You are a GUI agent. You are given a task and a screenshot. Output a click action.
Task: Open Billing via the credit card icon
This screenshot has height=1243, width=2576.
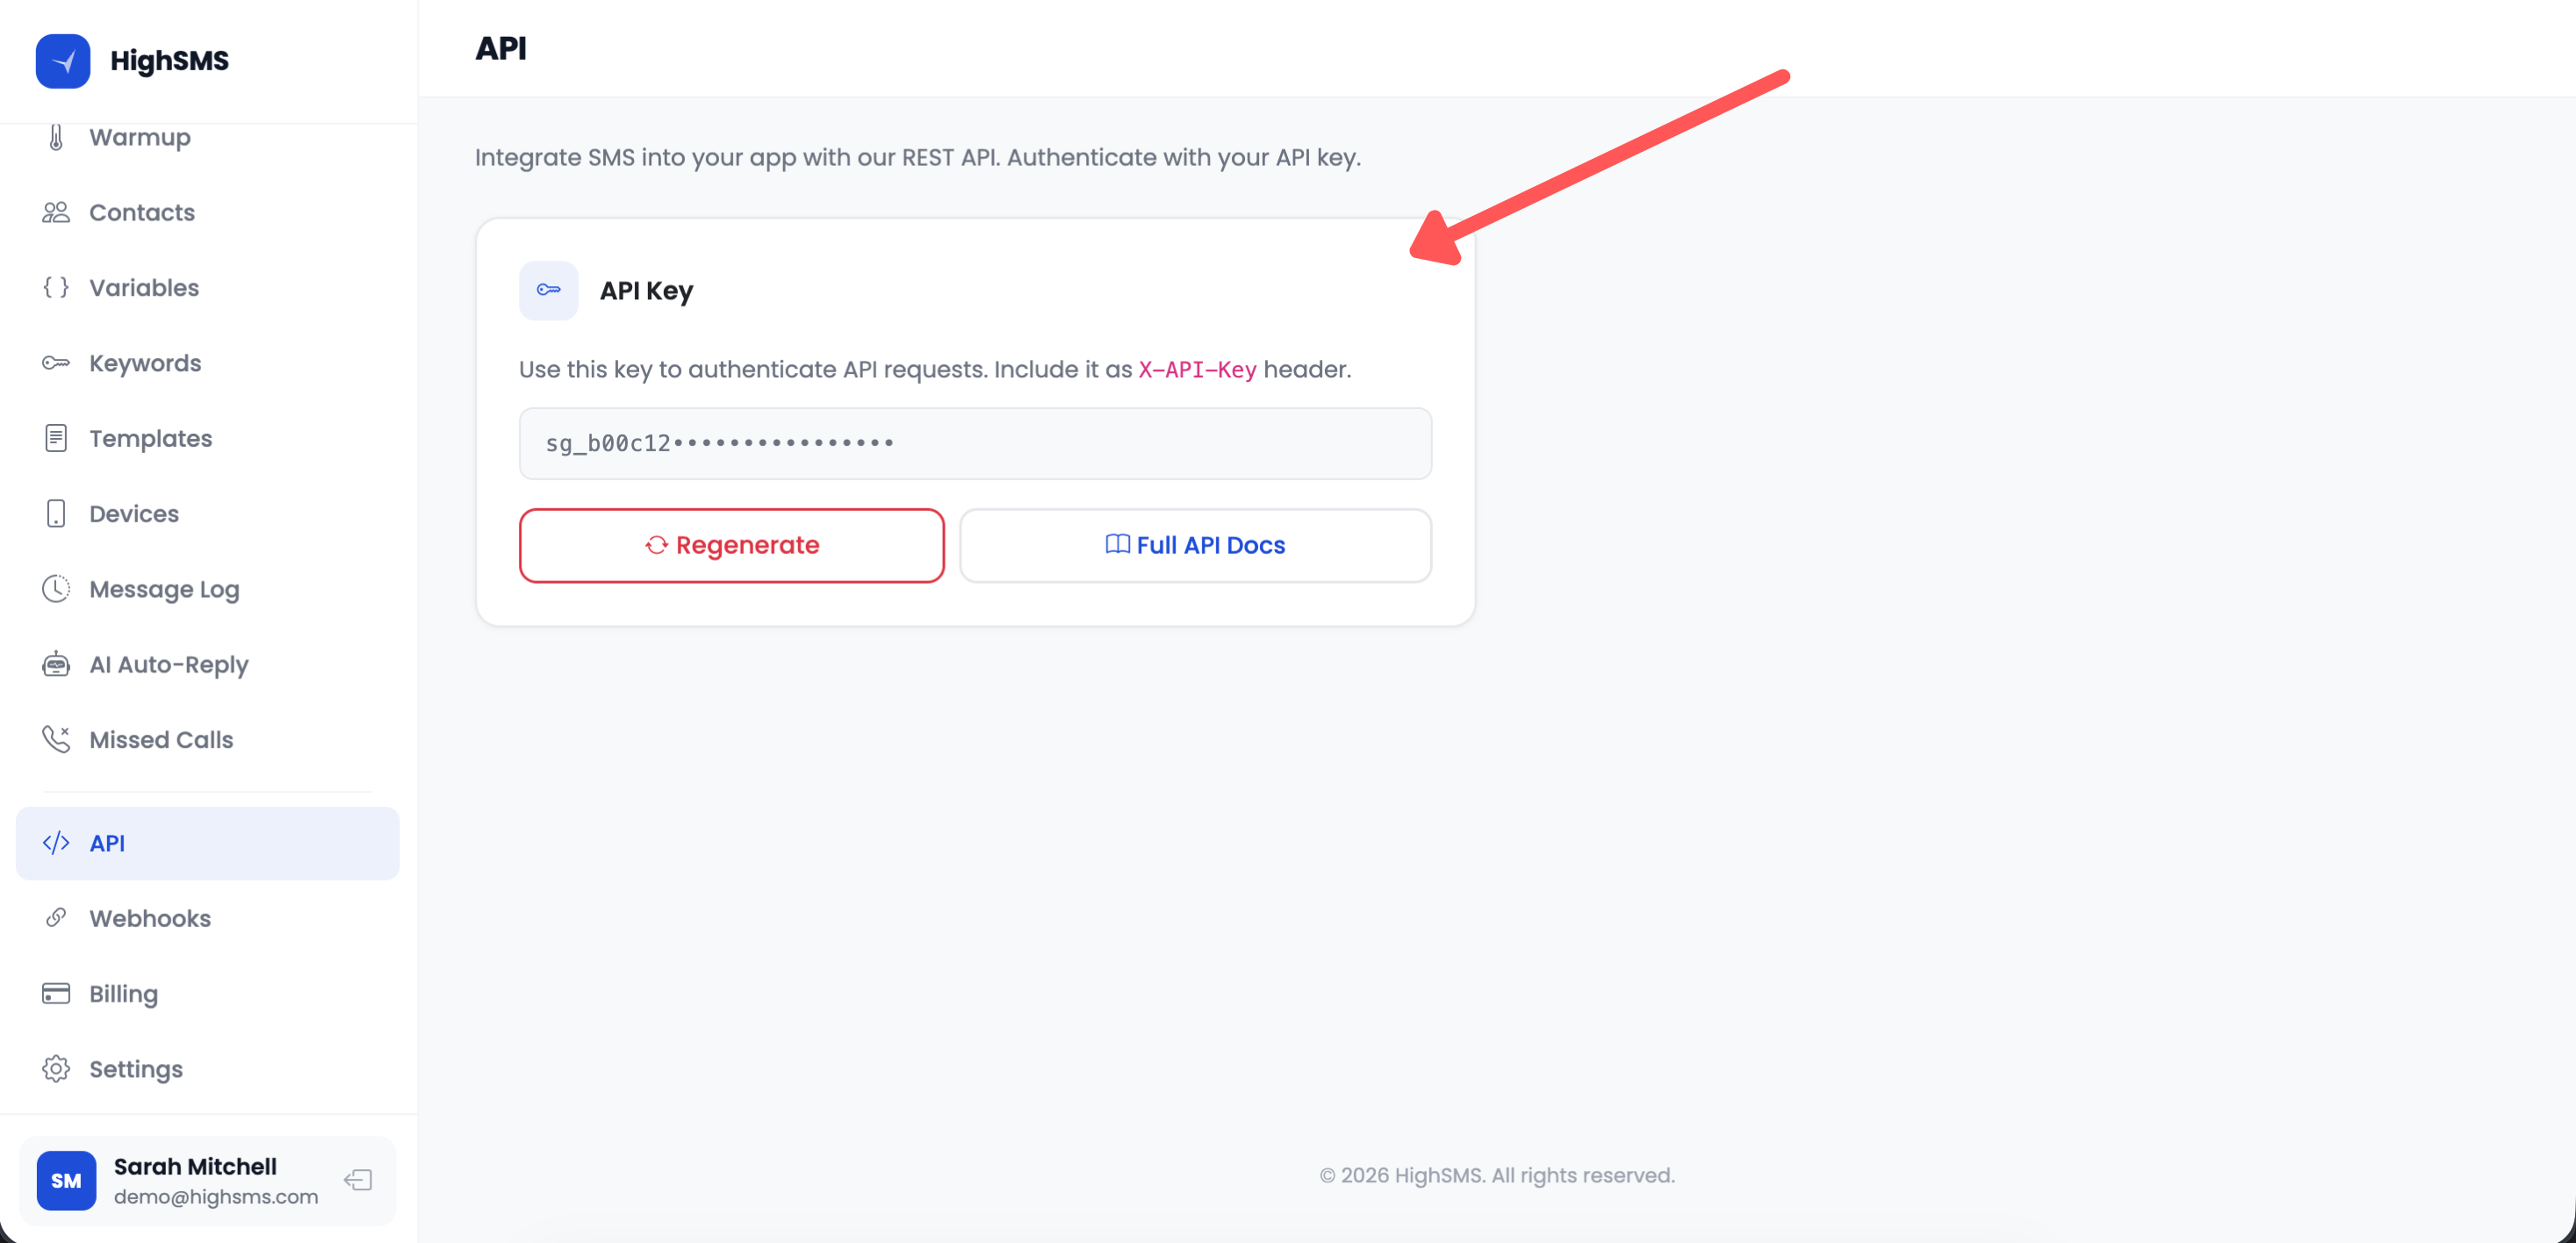55,993
